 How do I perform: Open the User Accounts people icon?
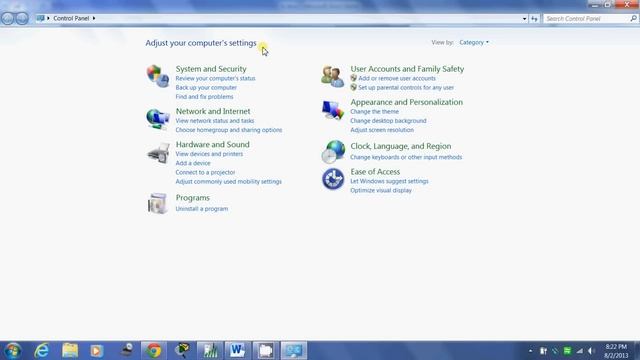pyautogui.click(x=332, y=76)
